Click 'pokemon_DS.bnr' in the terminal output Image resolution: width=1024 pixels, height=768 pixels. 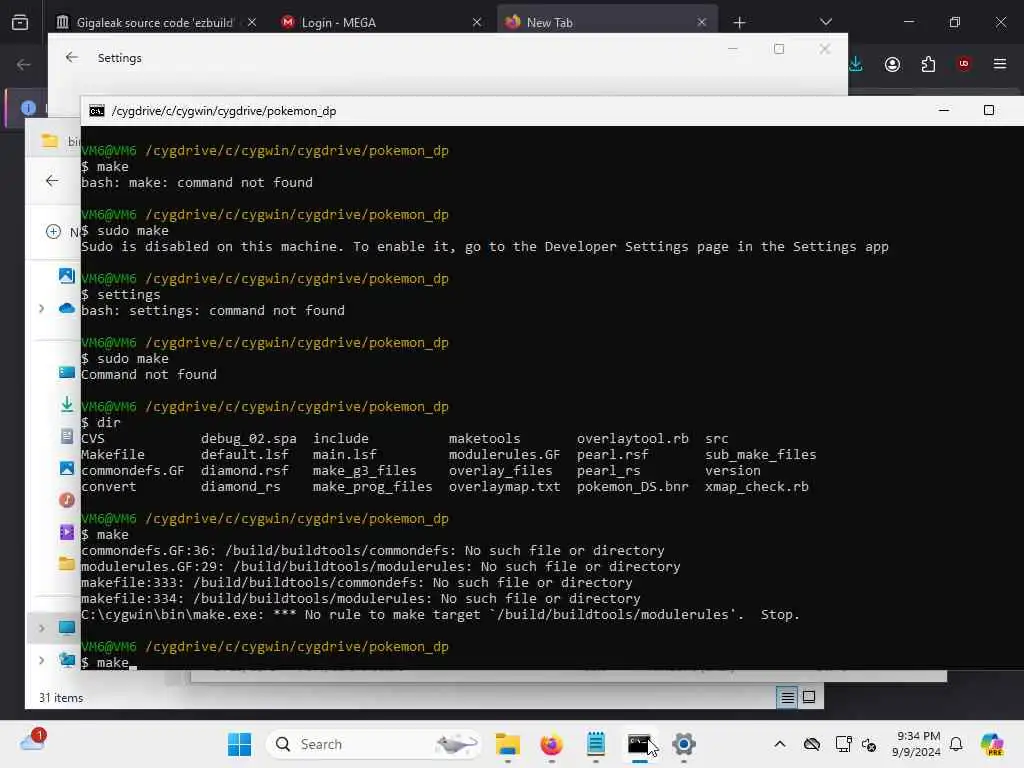[632, 487]
